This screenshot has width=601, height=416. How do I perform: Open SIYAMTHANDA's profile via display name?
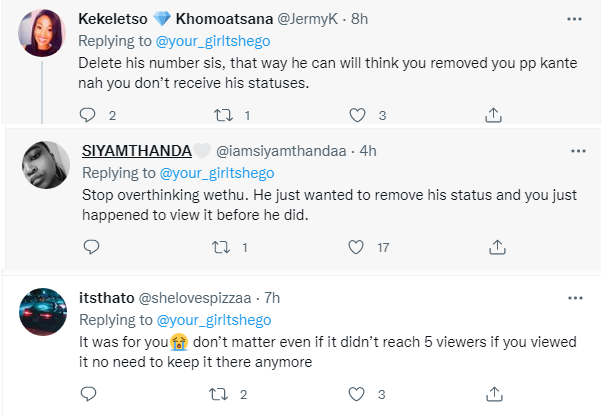click(x=137, y=151)
